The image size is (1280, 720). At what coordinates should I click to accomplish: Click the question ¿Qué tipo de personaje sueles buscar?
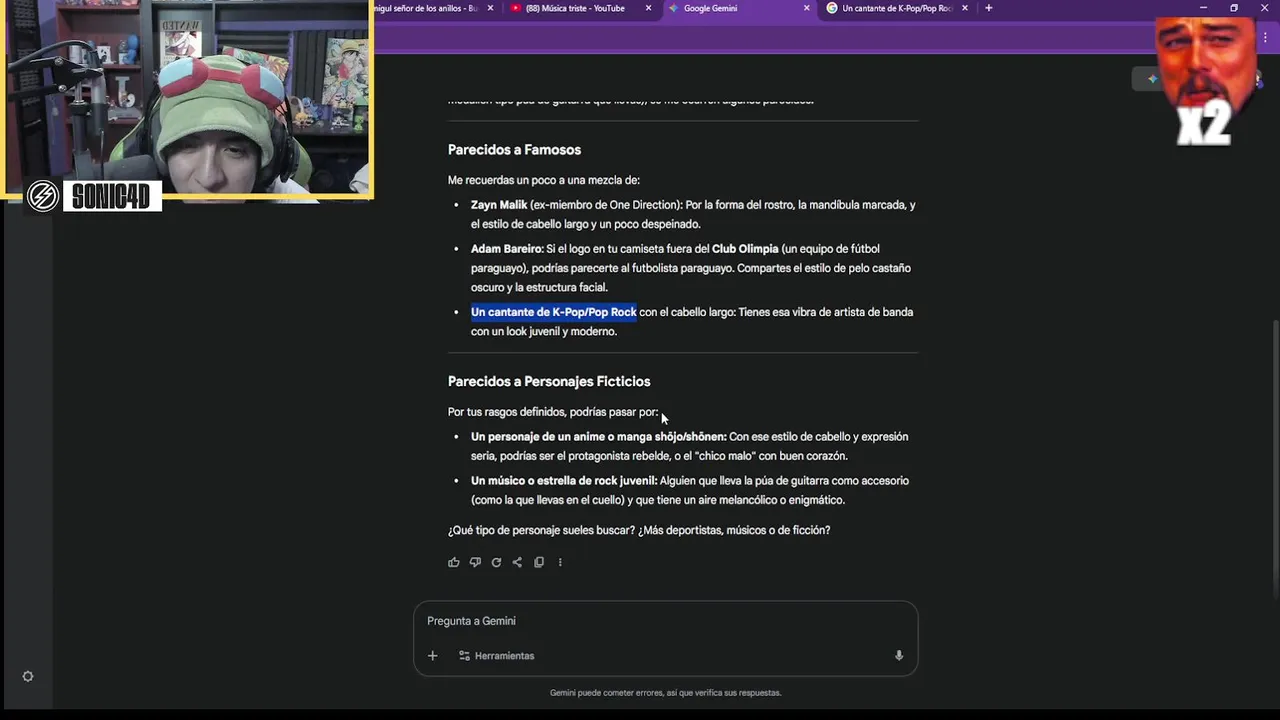[x=541, y=531]
